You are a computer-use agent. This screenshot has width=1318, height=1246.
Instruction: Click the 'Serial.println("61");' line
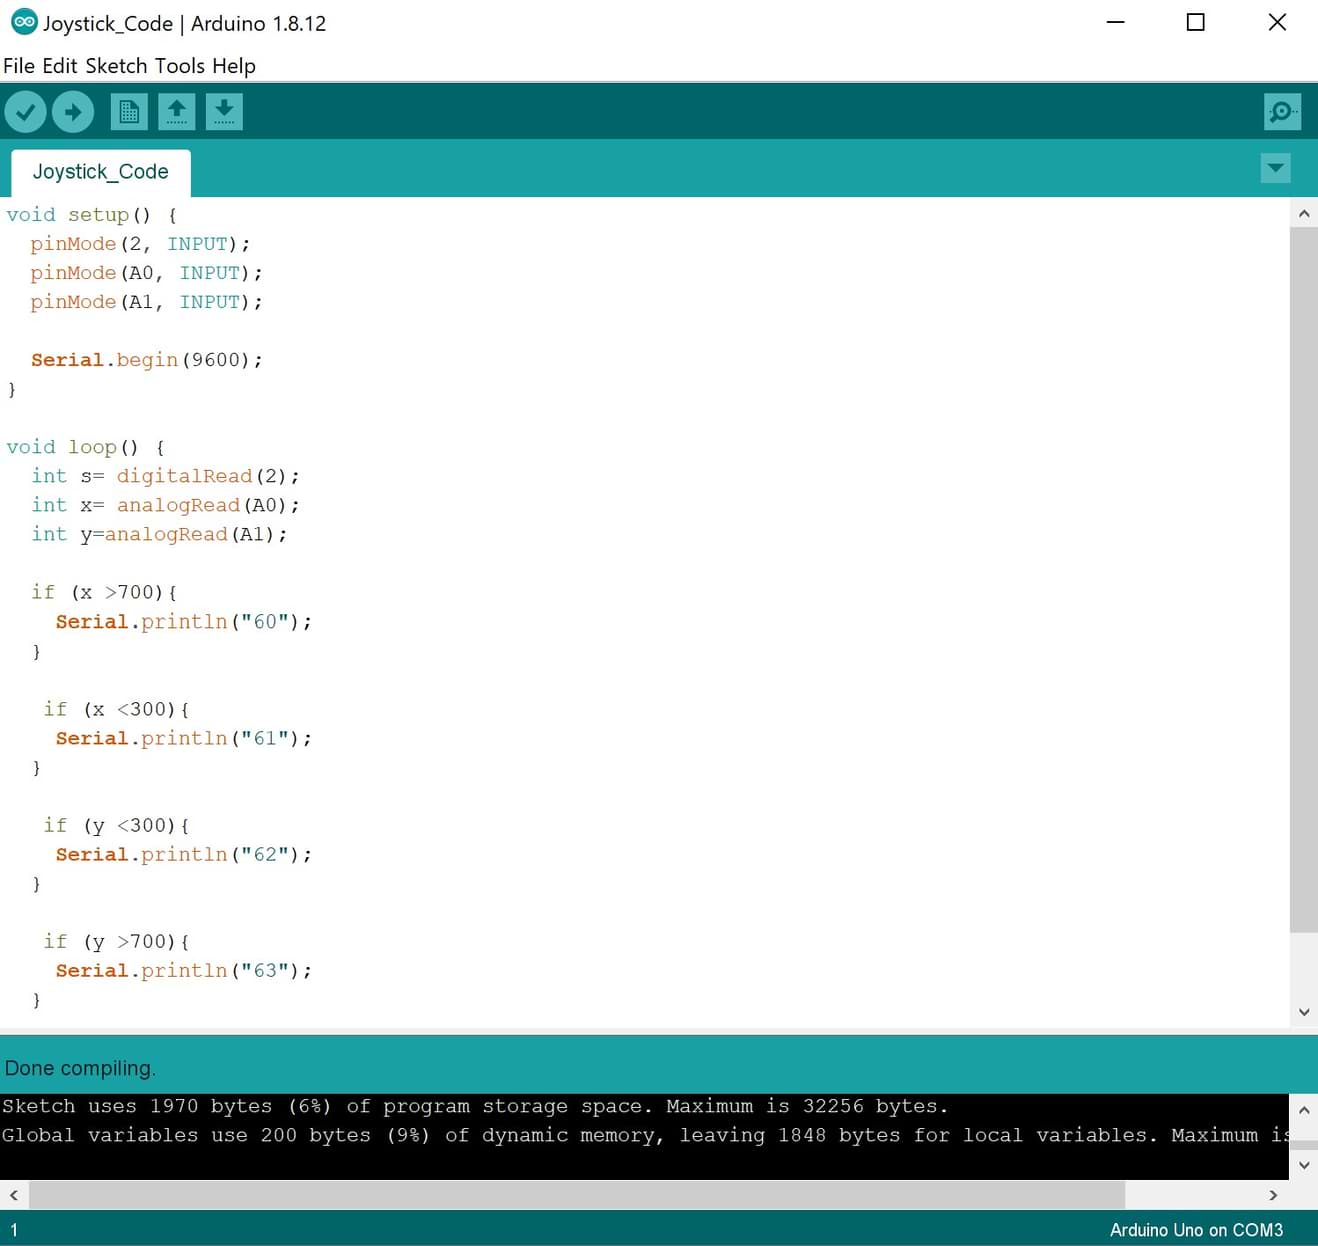pyautogui.click(x=184, y=738)
